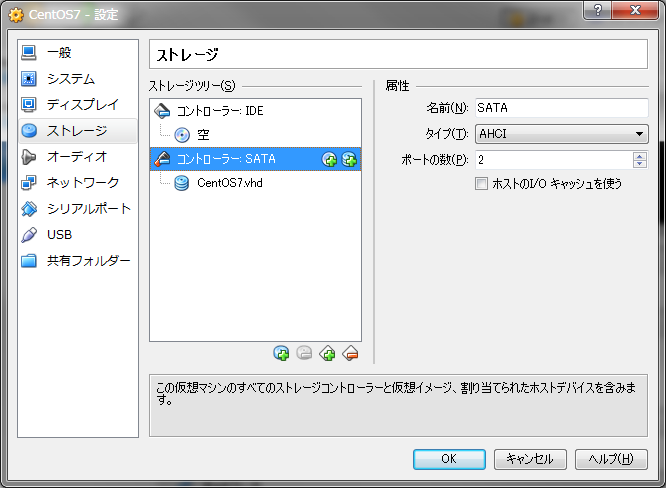The image size is (666, 488).
Task: Increase port count with up arrow
Action: point(640,156)
